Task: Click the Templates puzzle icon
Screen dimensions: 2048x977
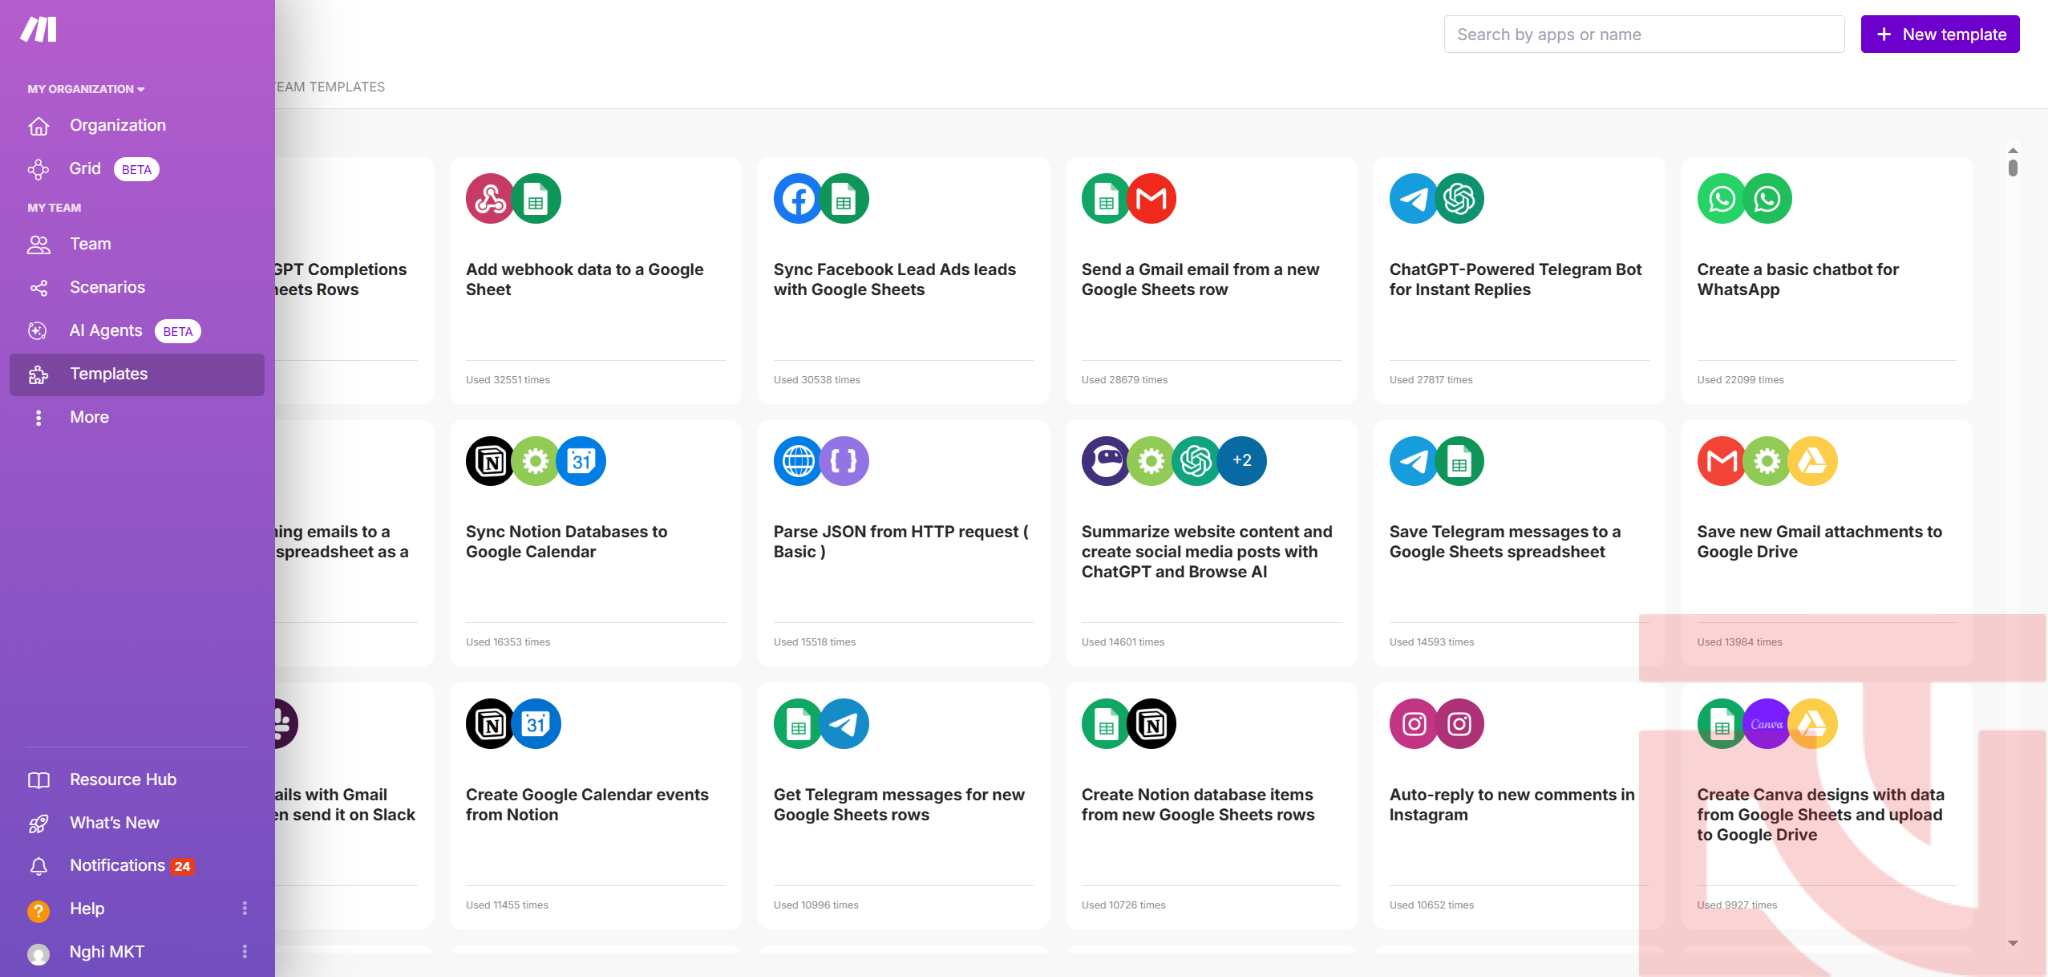Action: tap(39, 375)
